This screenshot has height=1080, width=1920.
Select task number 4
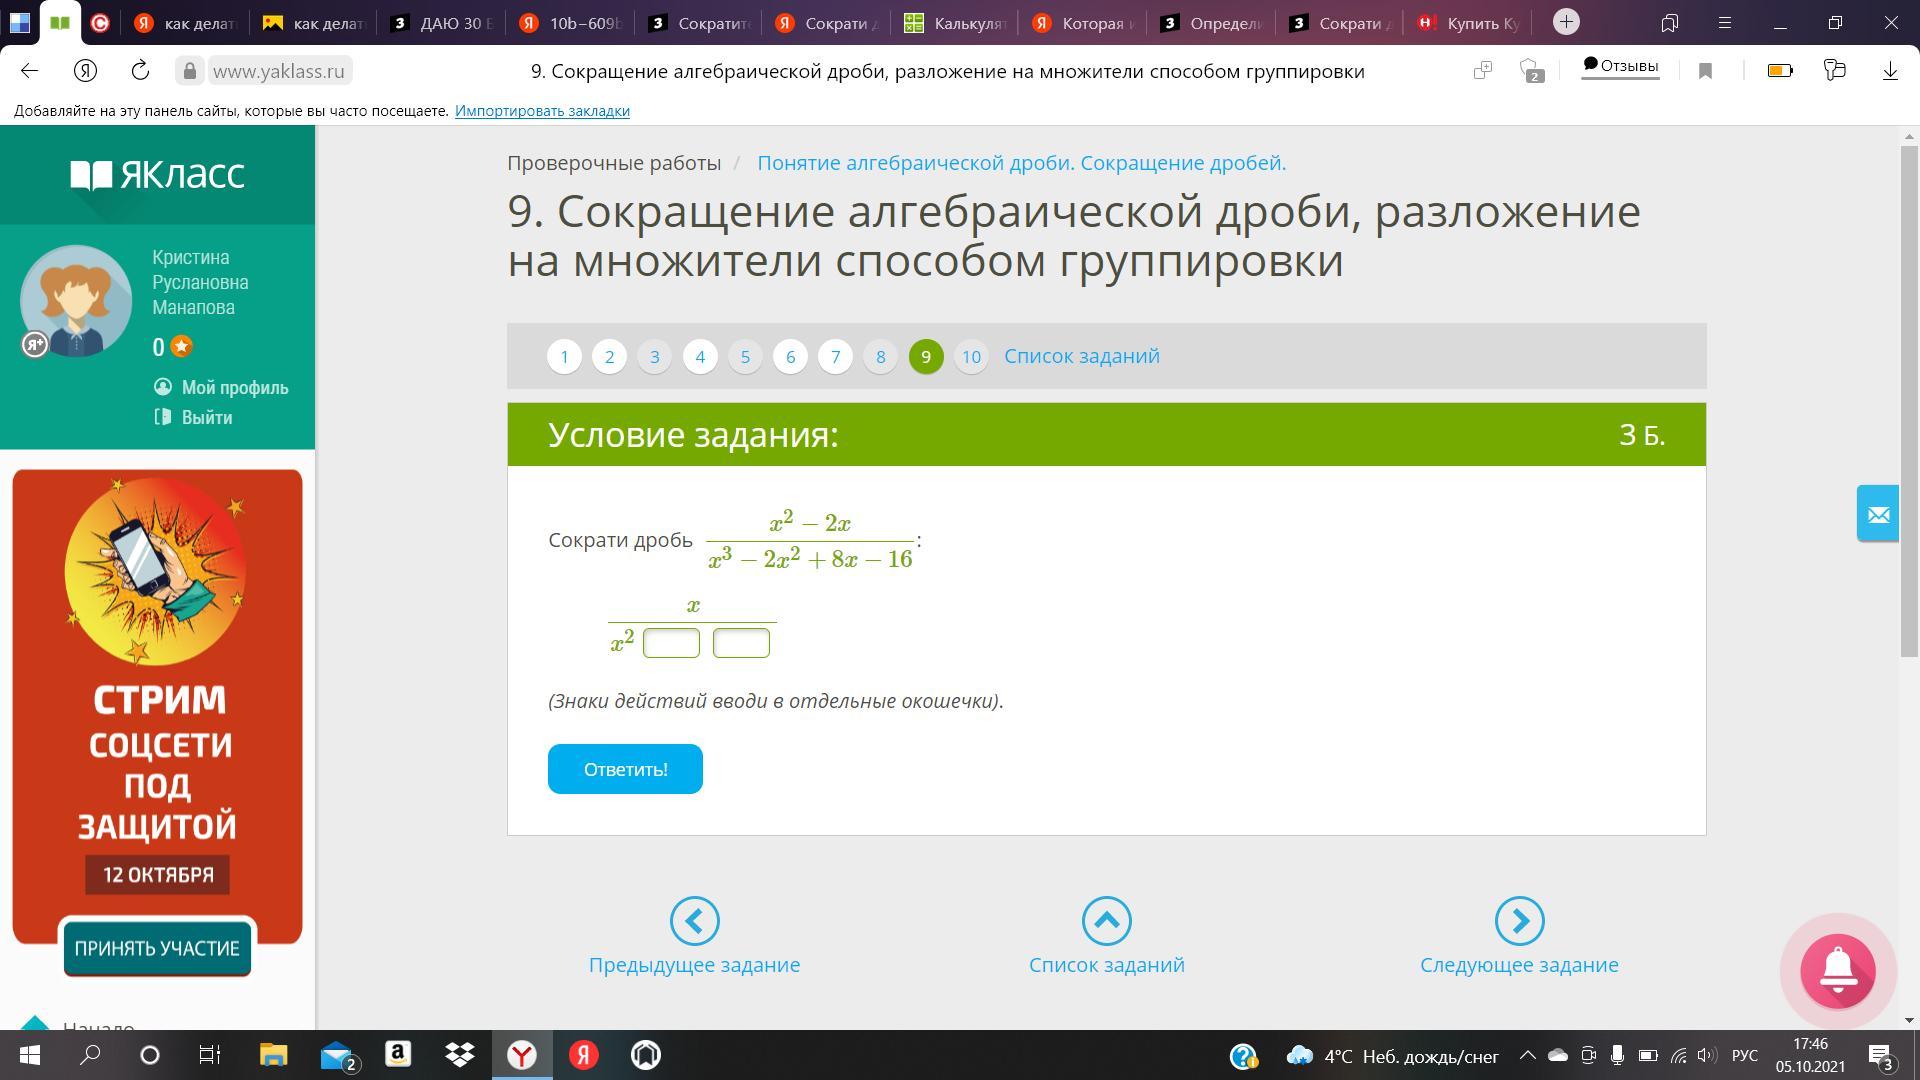click(x=700, y=357)
